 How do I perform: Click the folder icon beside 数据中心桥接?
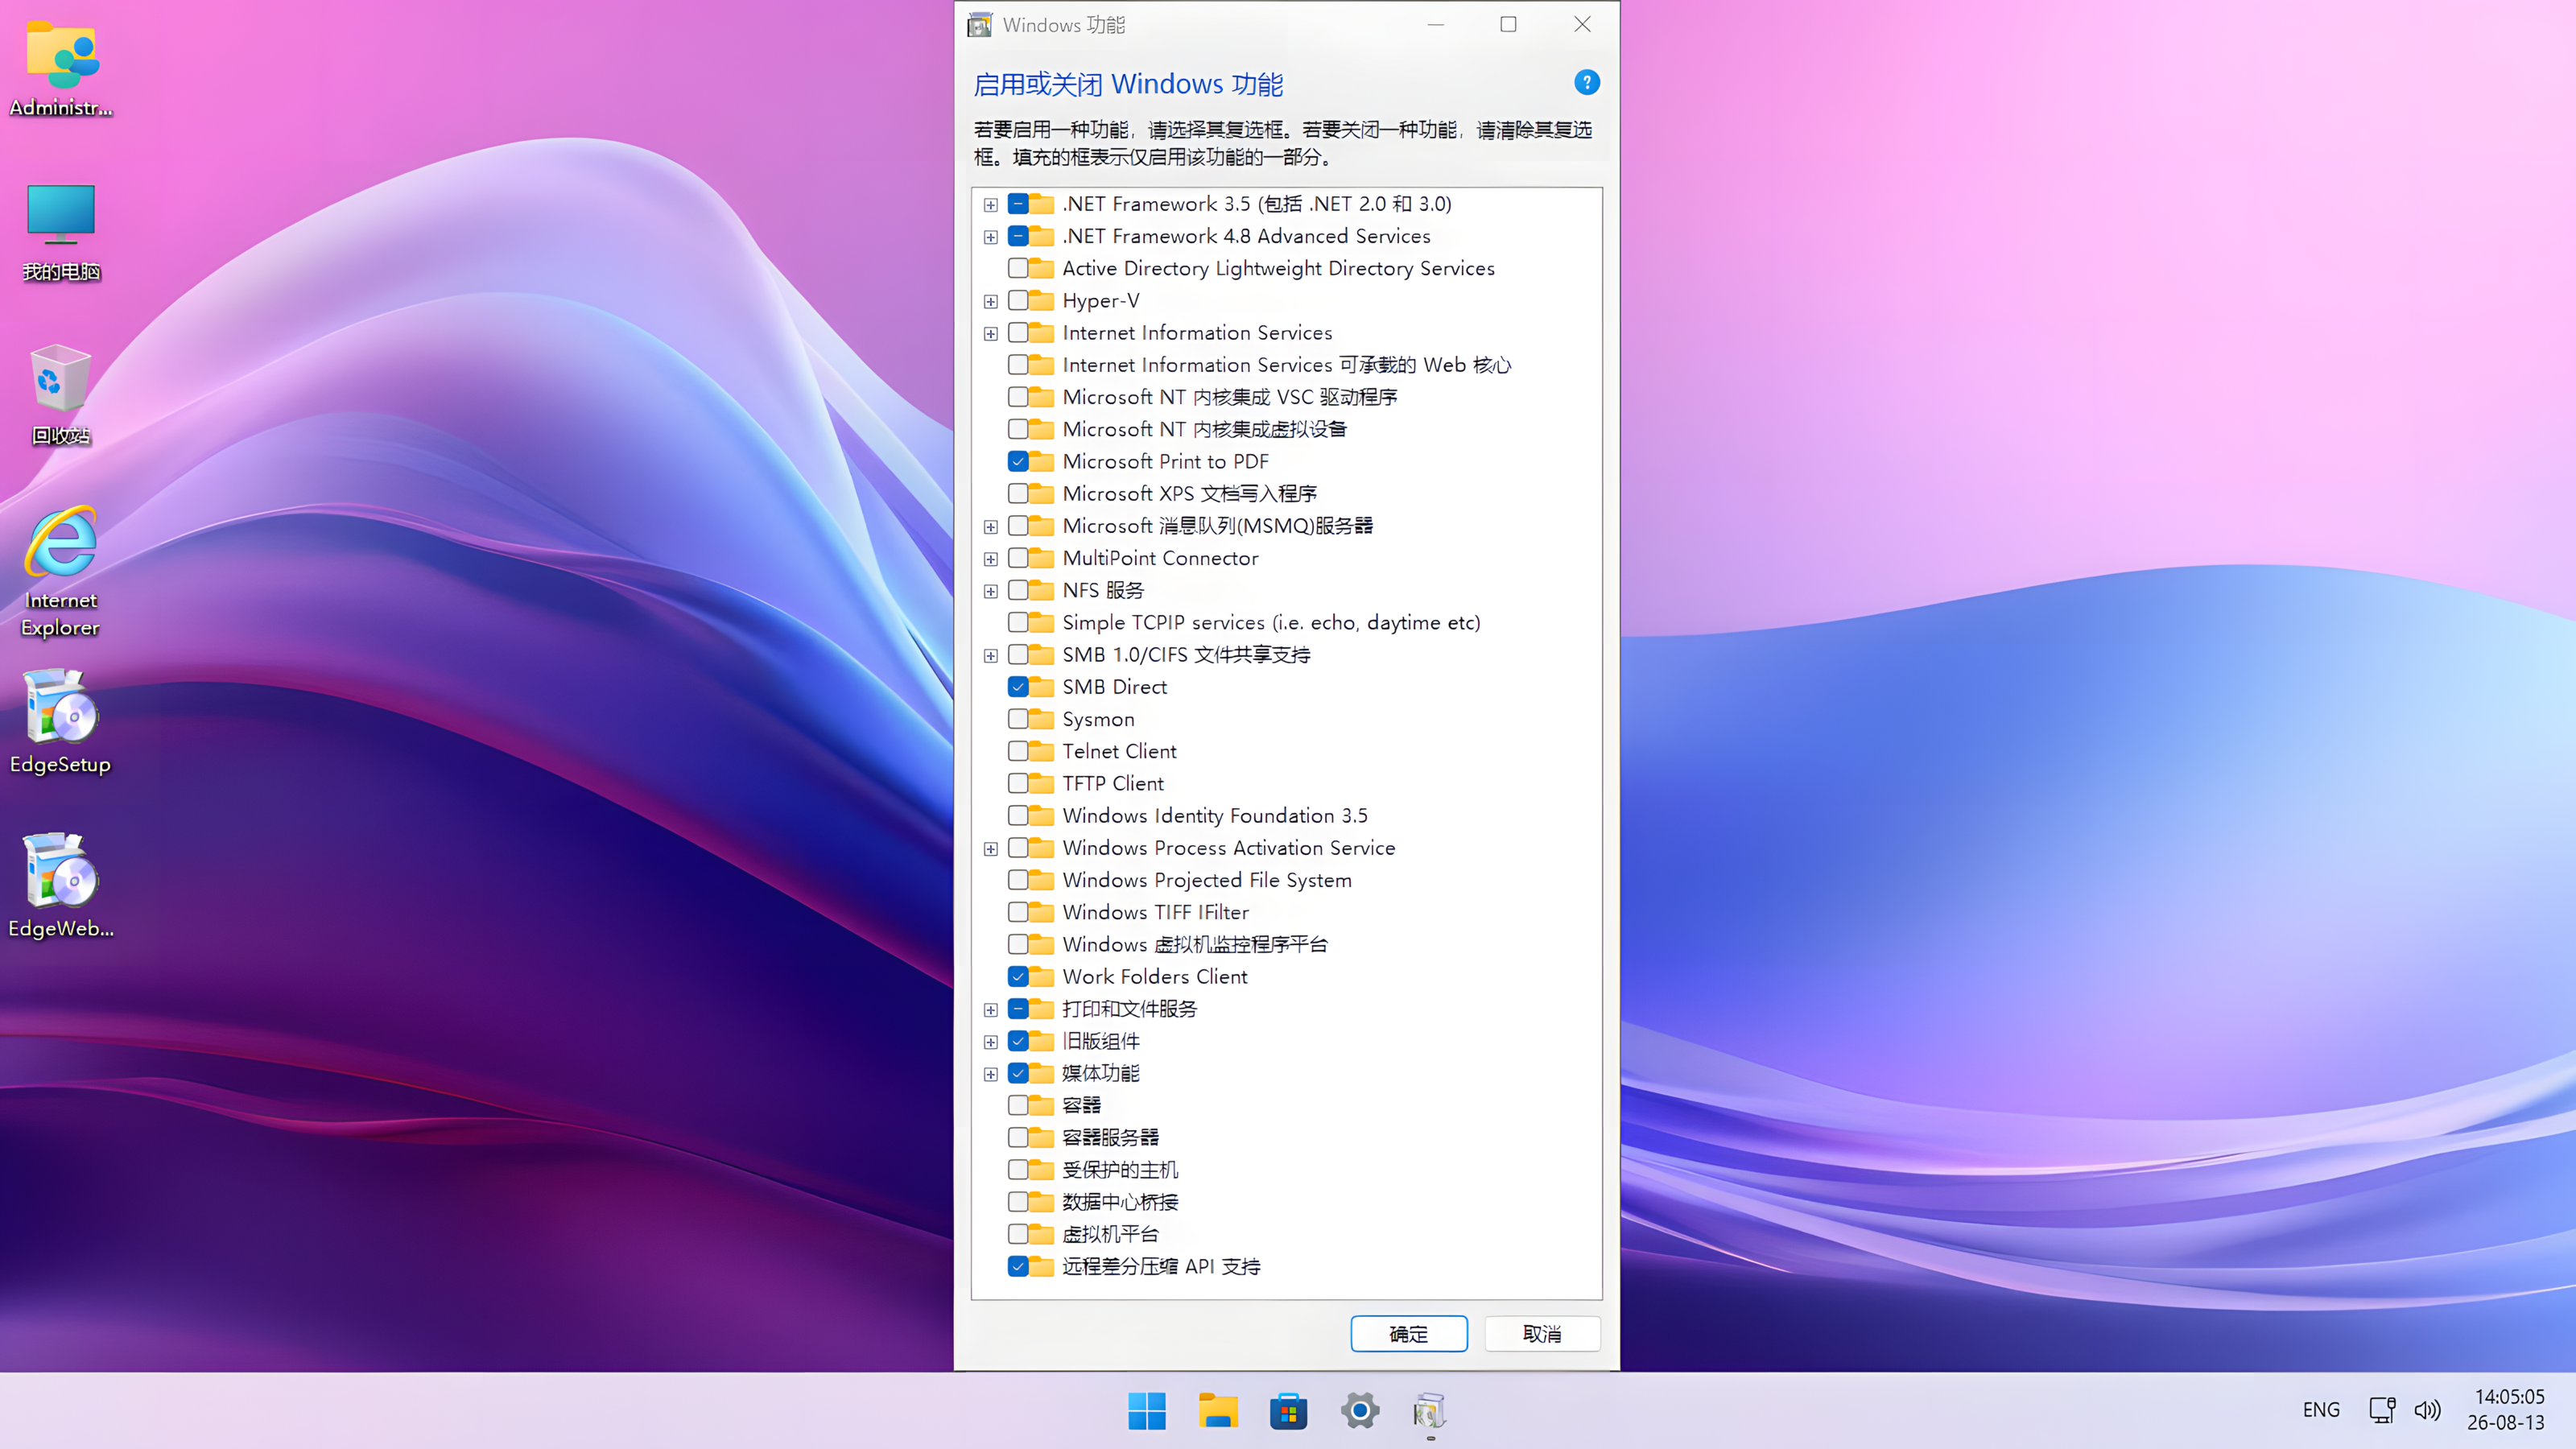coord(1042,1202)
